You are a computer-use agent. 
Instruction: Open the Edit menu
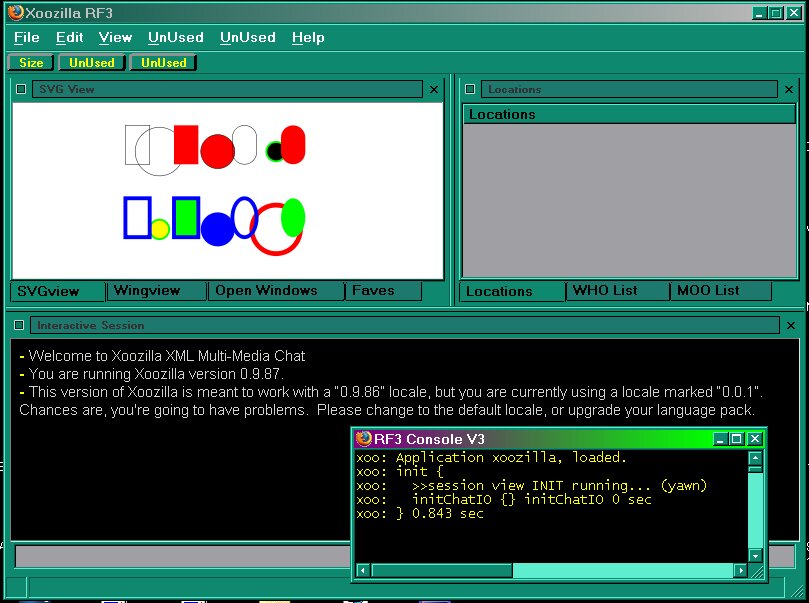tap(69, 38)
